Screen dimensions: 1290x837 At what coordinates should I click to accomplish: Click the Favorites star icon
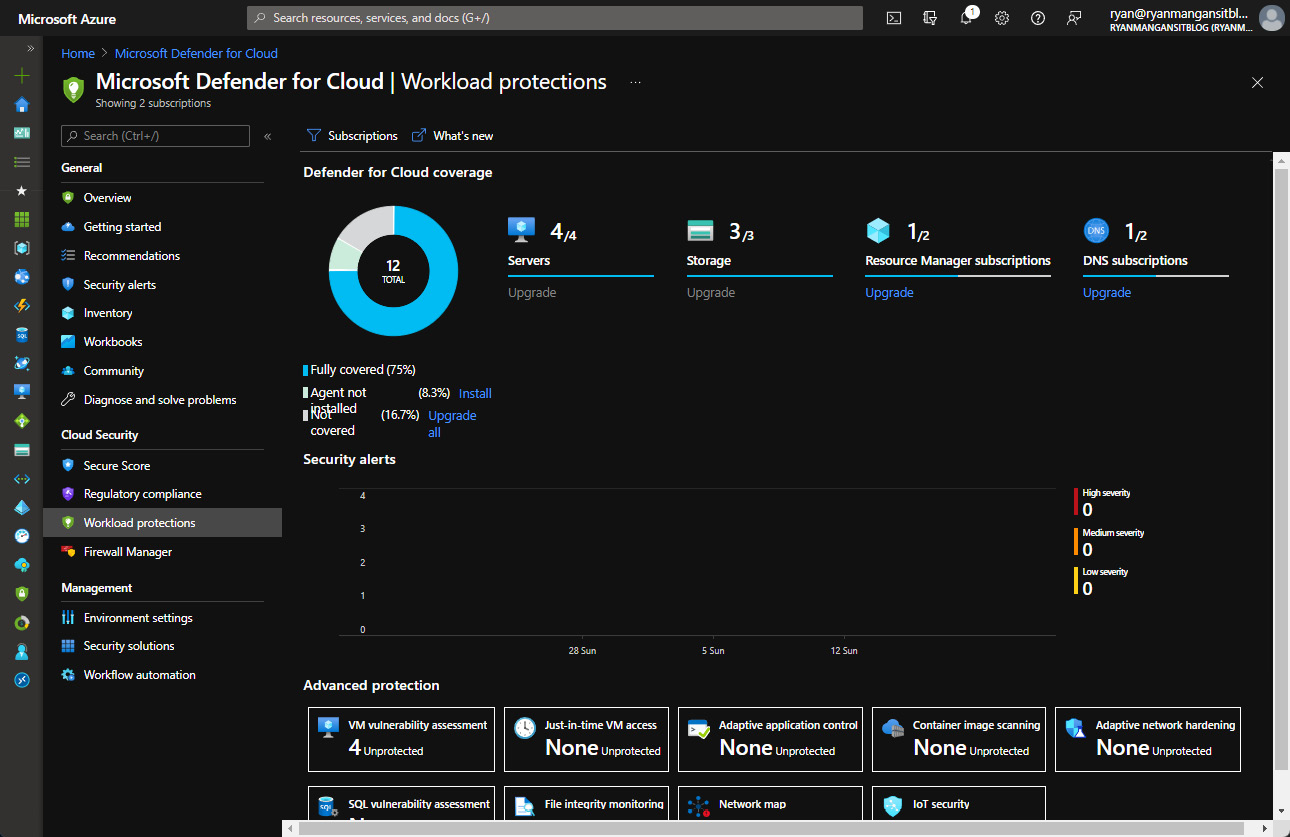(22, 190)
